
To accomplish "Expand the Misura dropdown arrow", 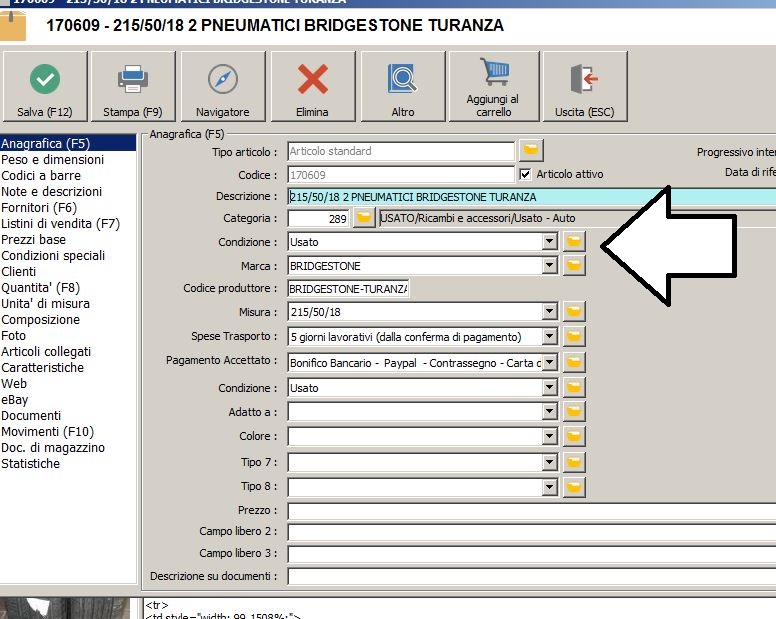I will pos(549,312).
